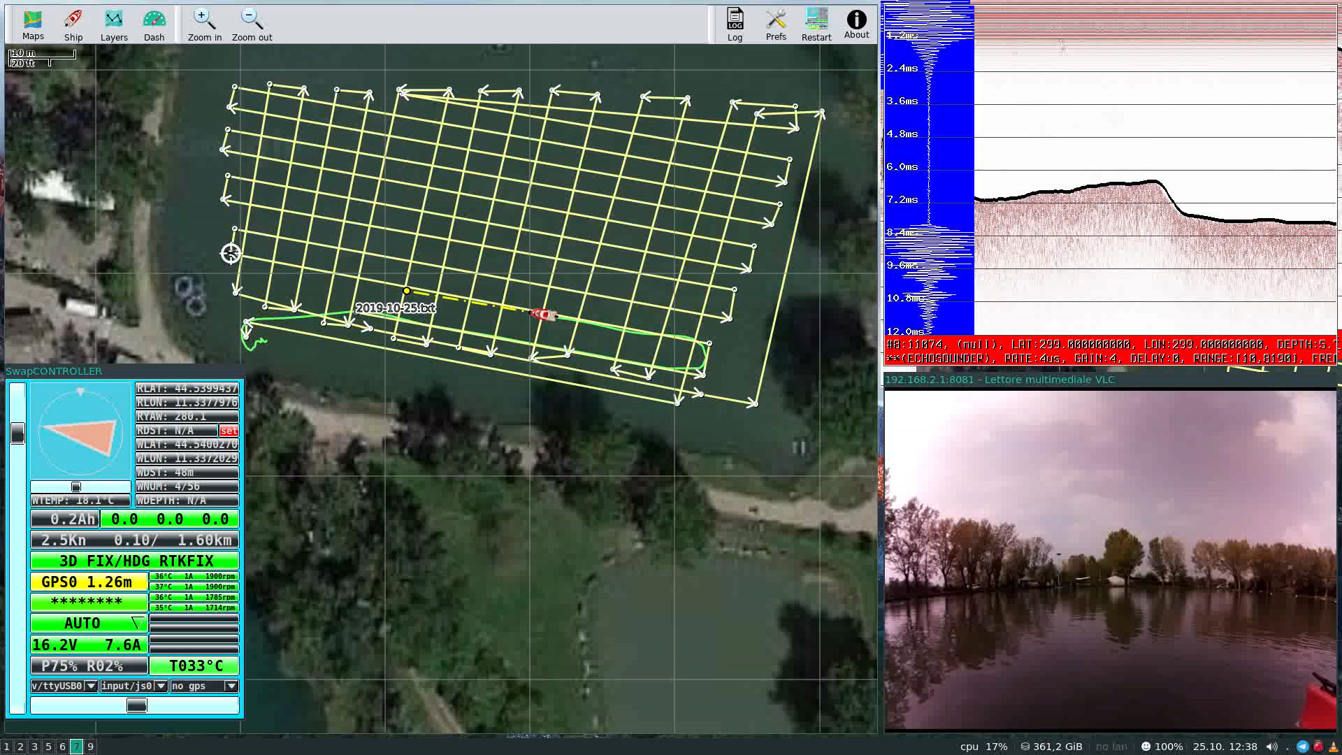Open the About dialog

(856, 24)
